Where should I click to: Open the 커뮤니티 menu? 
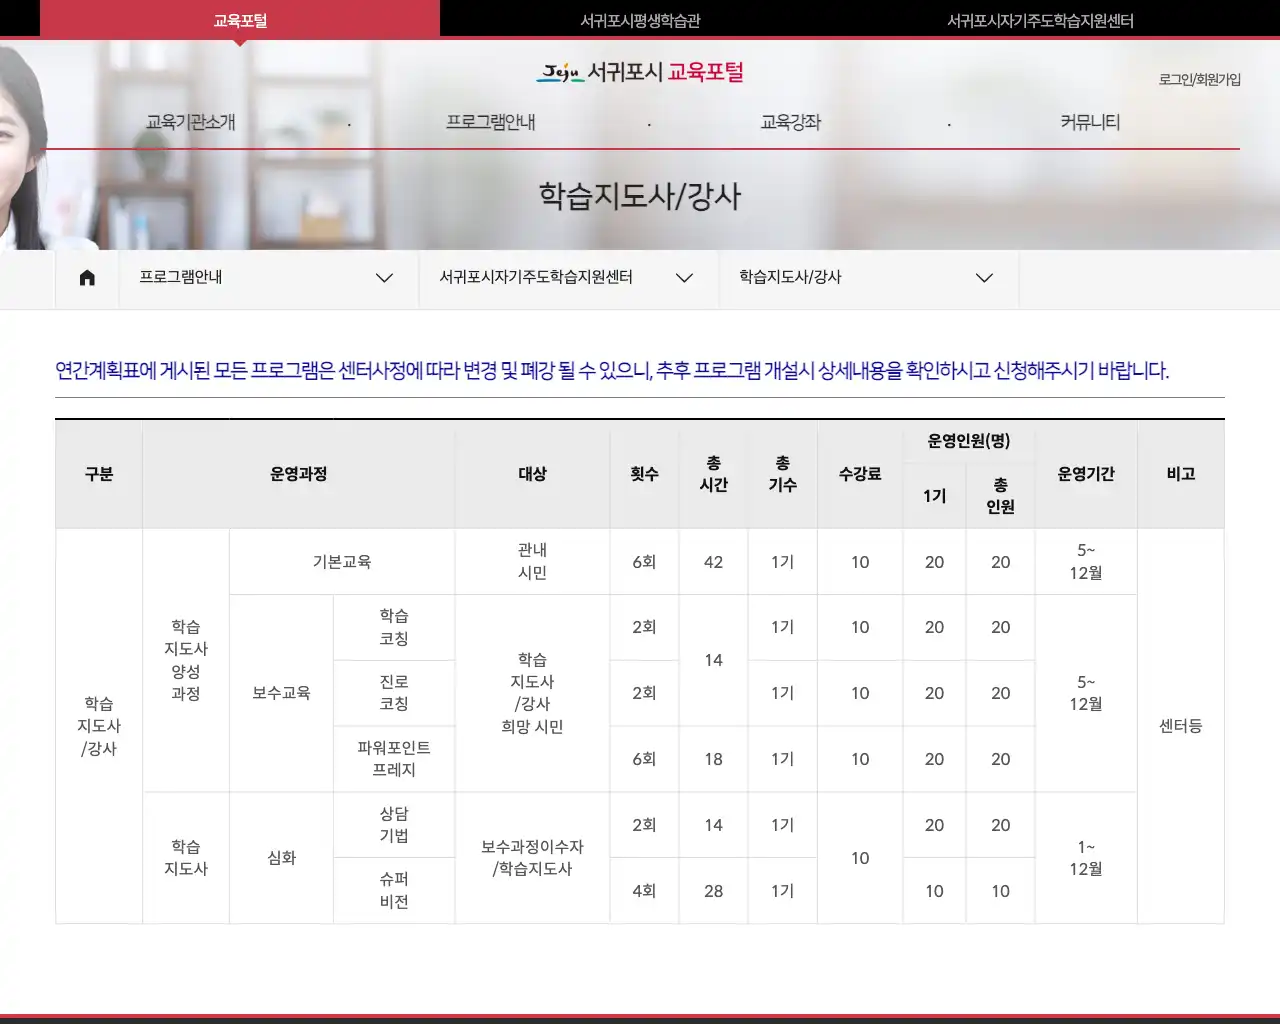(1091, 122)
